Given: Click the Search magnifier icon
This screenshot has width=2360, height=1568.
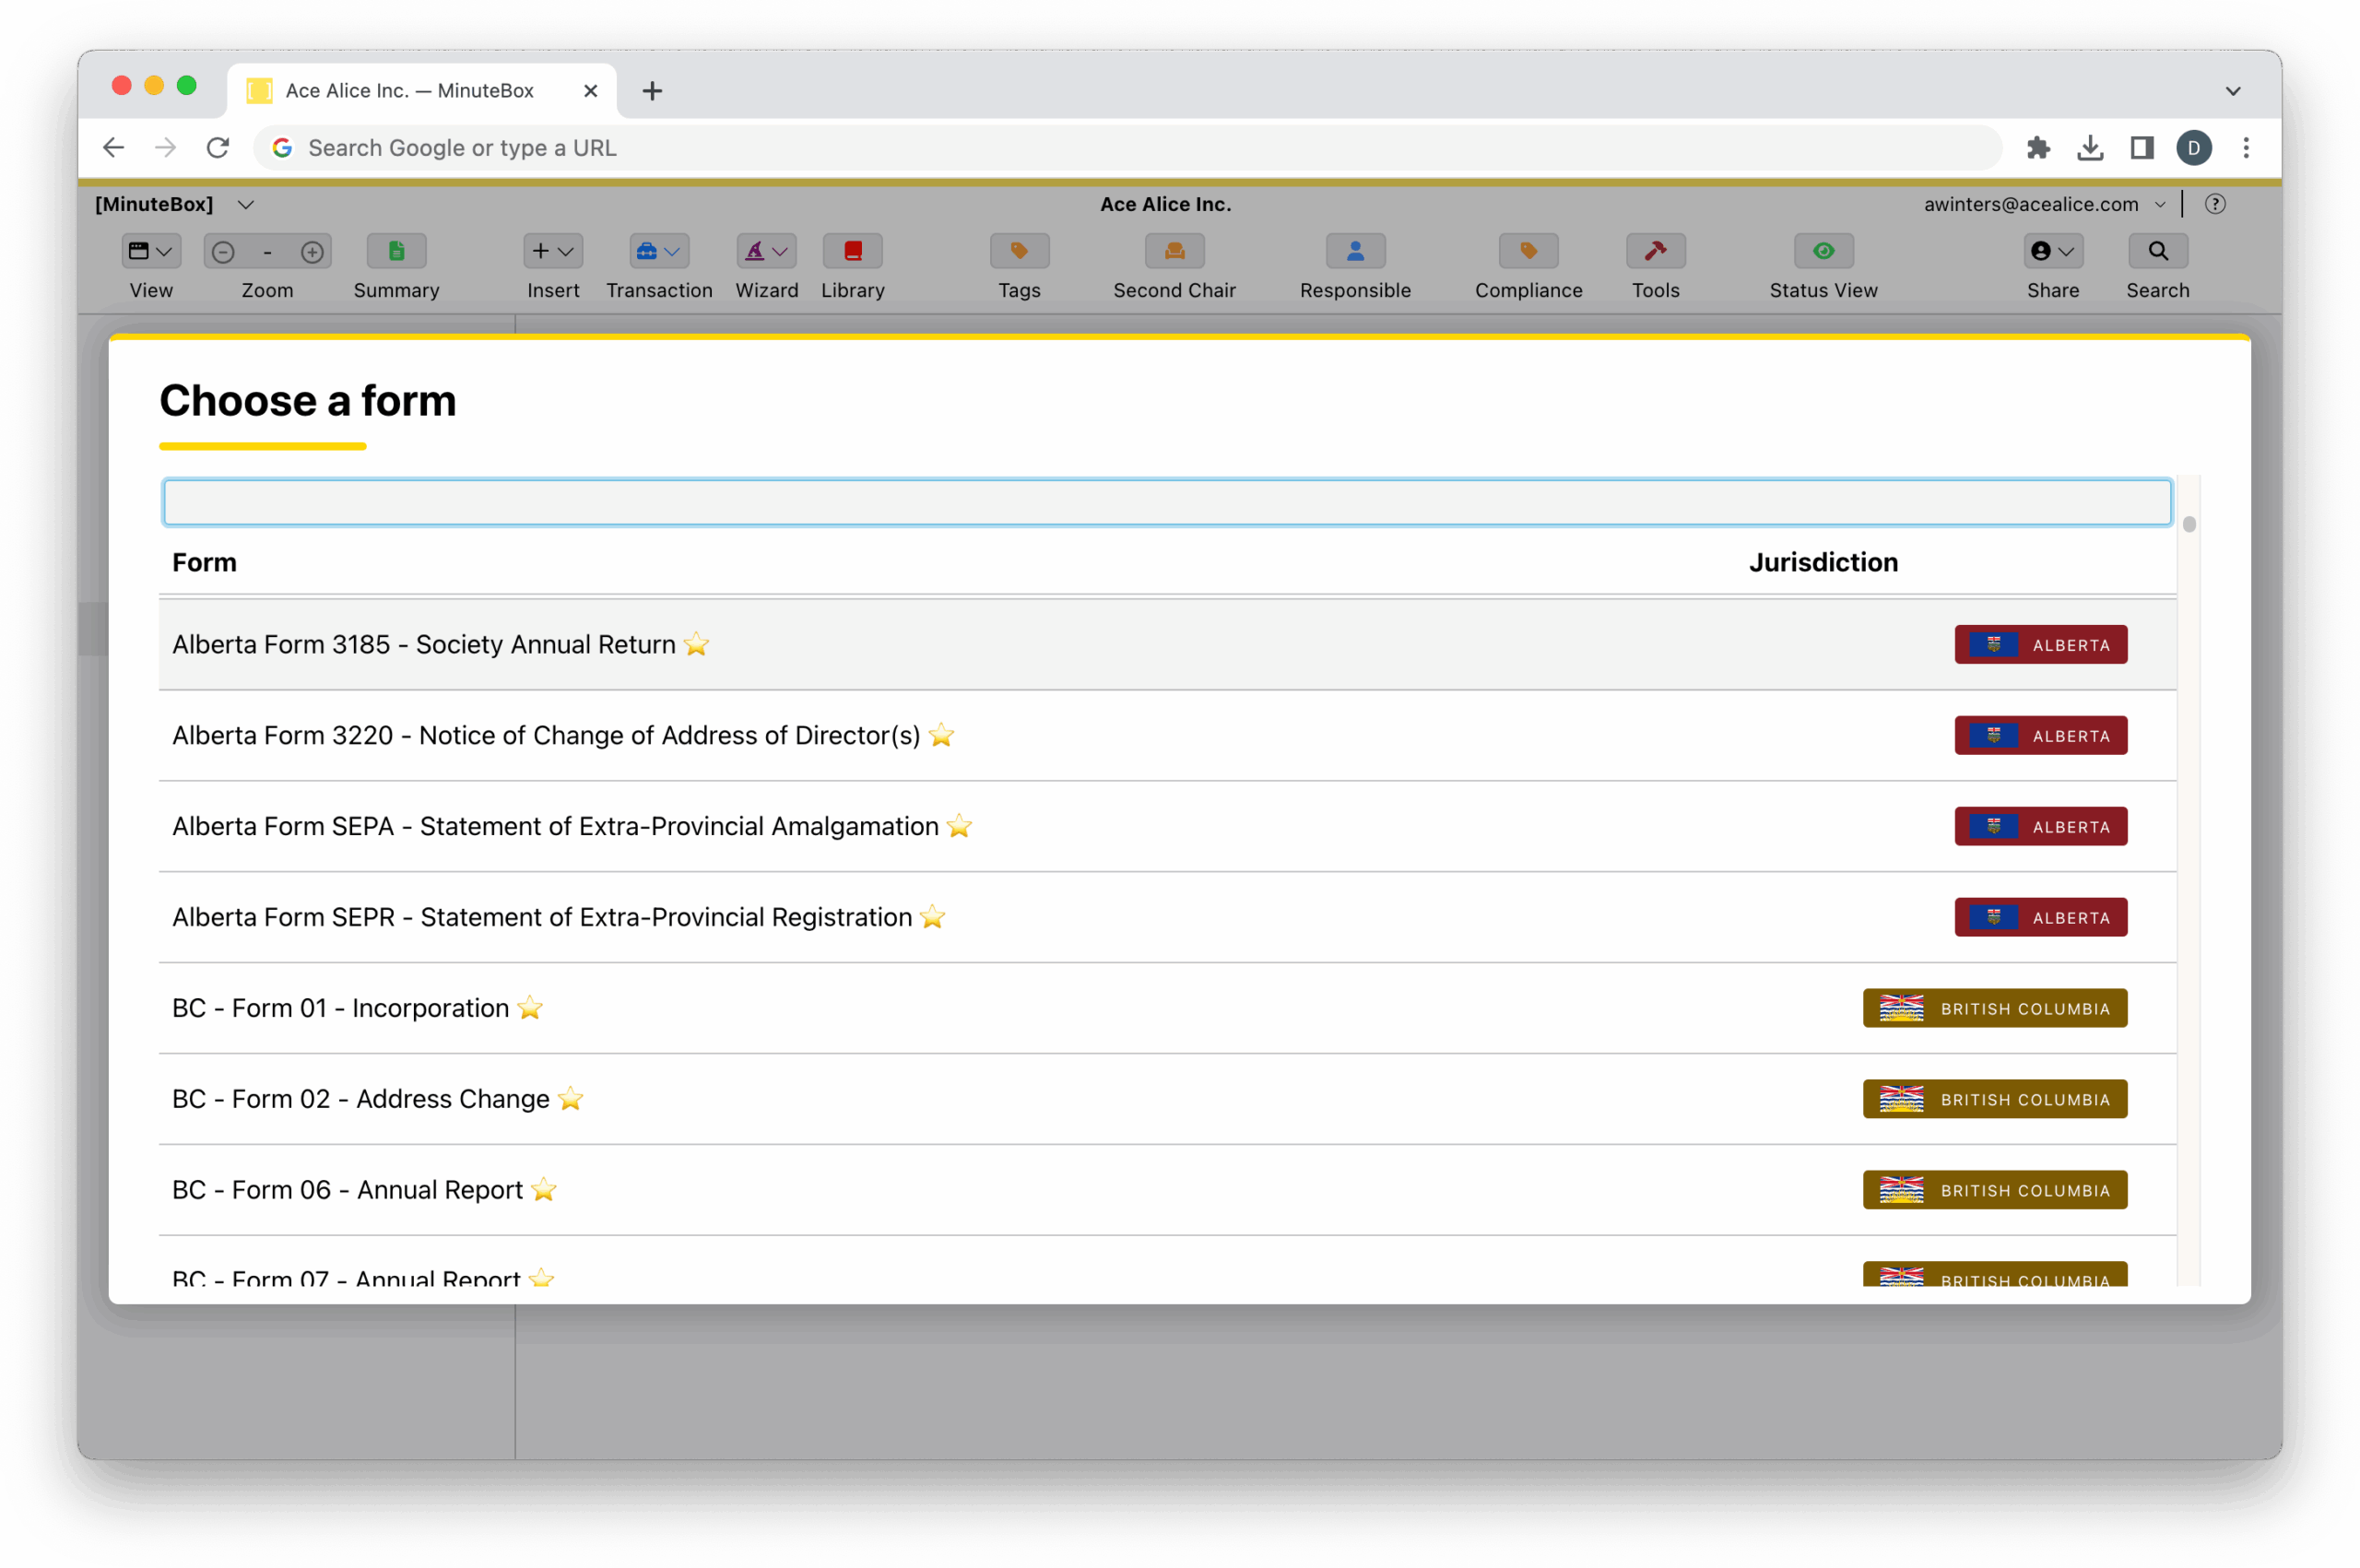Looking at the screenshot, I should pyautogui.click(x=2157, y=251).
